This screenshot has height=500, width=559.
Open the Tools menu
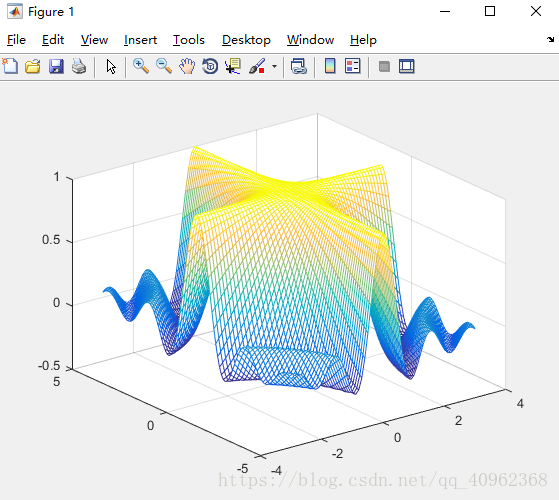click(x=189, y=40)
